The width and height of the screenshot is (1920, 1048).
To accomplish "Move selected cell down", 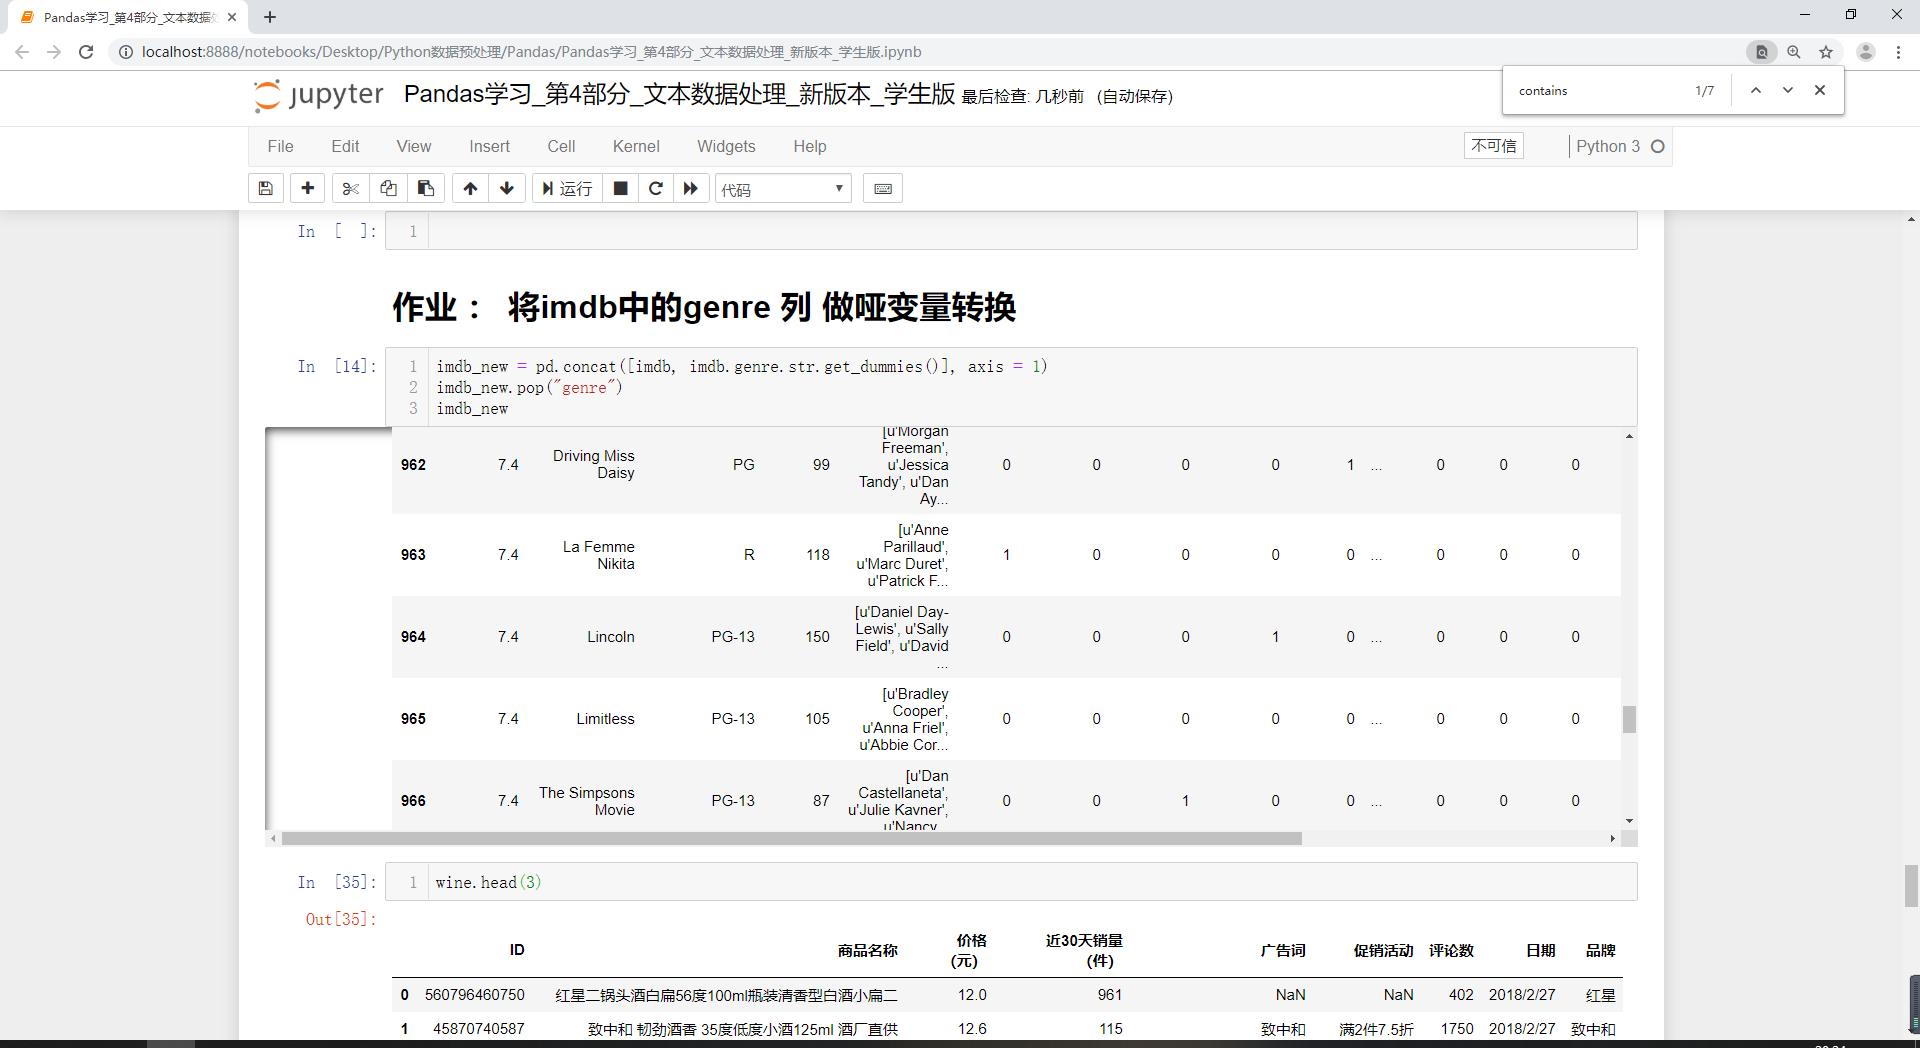I will [x=507, y=188].
